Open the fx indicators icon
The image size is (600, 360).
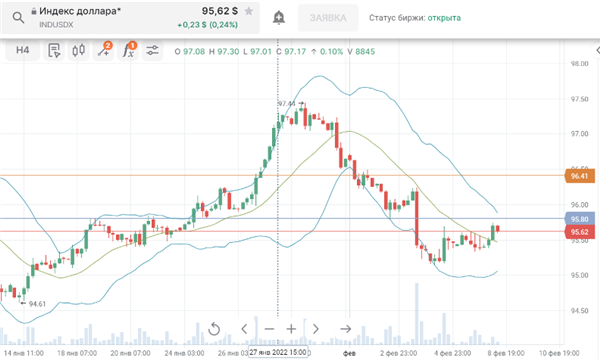point(128,50)
